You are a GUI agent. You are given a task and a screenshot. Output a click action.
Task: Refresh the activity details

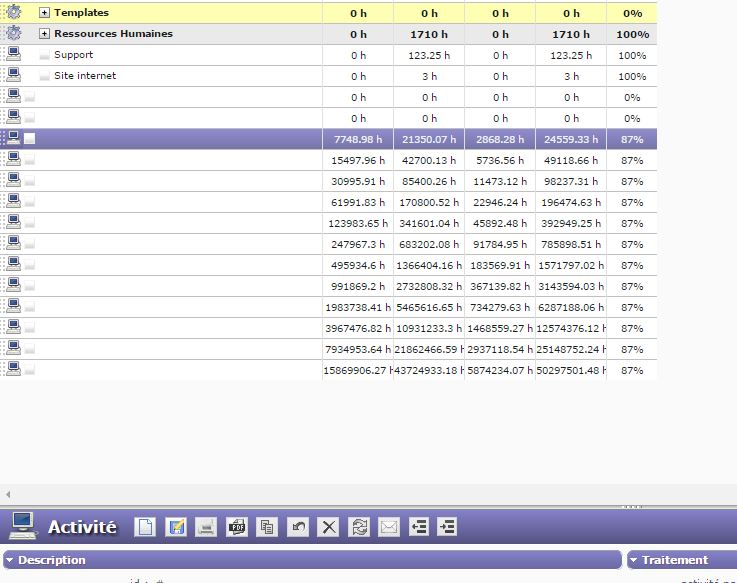[x=358, y=527]
